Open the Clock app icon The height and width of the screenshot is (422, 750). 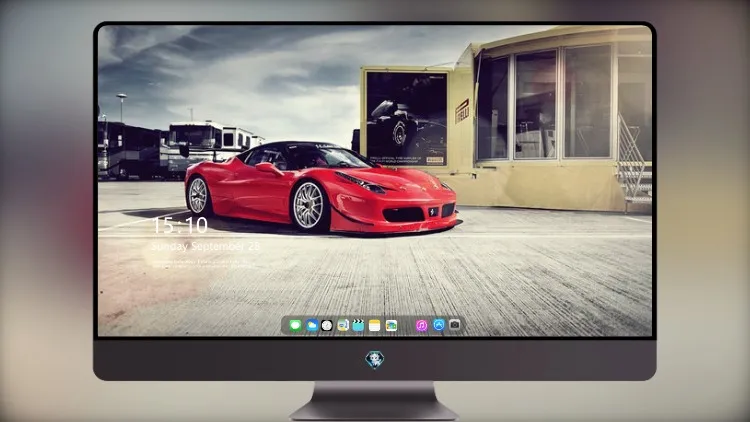click(327, 325)
